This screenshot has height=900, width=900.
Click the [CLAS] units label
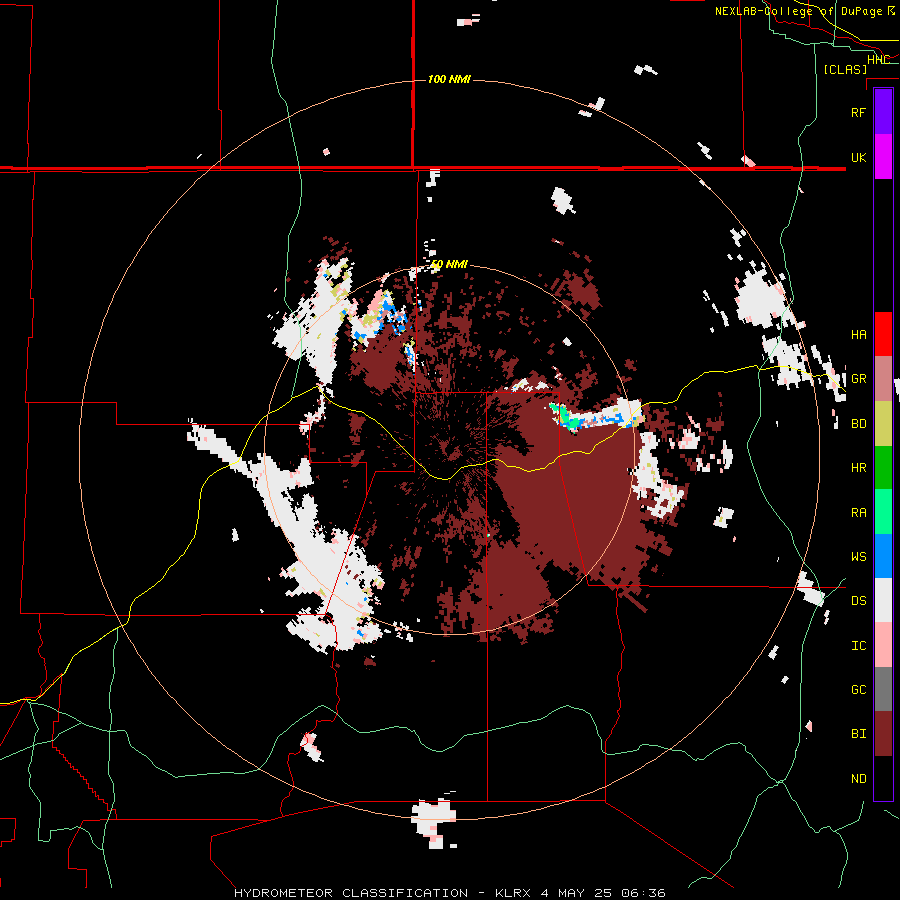click(x=845, y=70)
